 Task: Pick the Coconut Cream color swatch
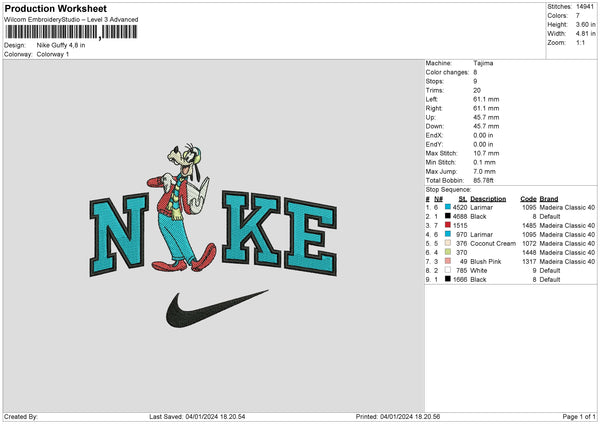(448, 243)
